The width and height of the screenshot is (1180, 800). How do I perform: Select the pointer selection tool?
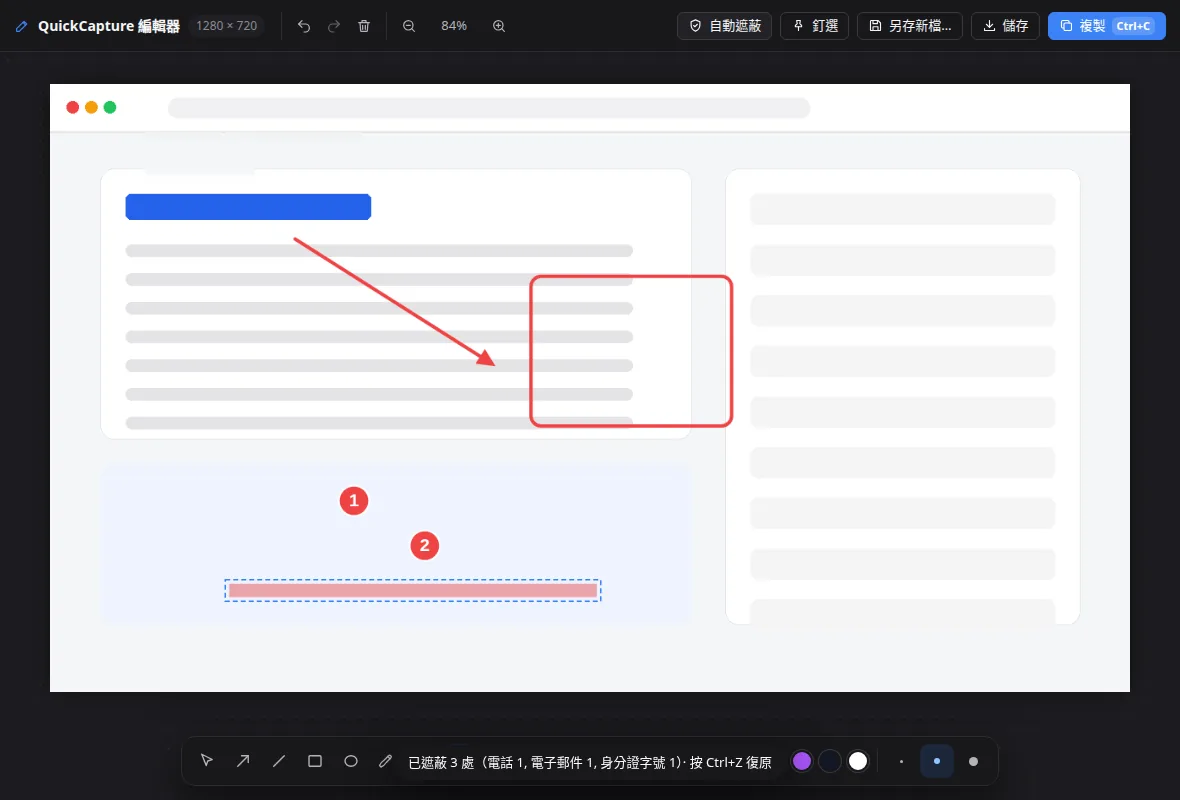[x=207, y=761]
